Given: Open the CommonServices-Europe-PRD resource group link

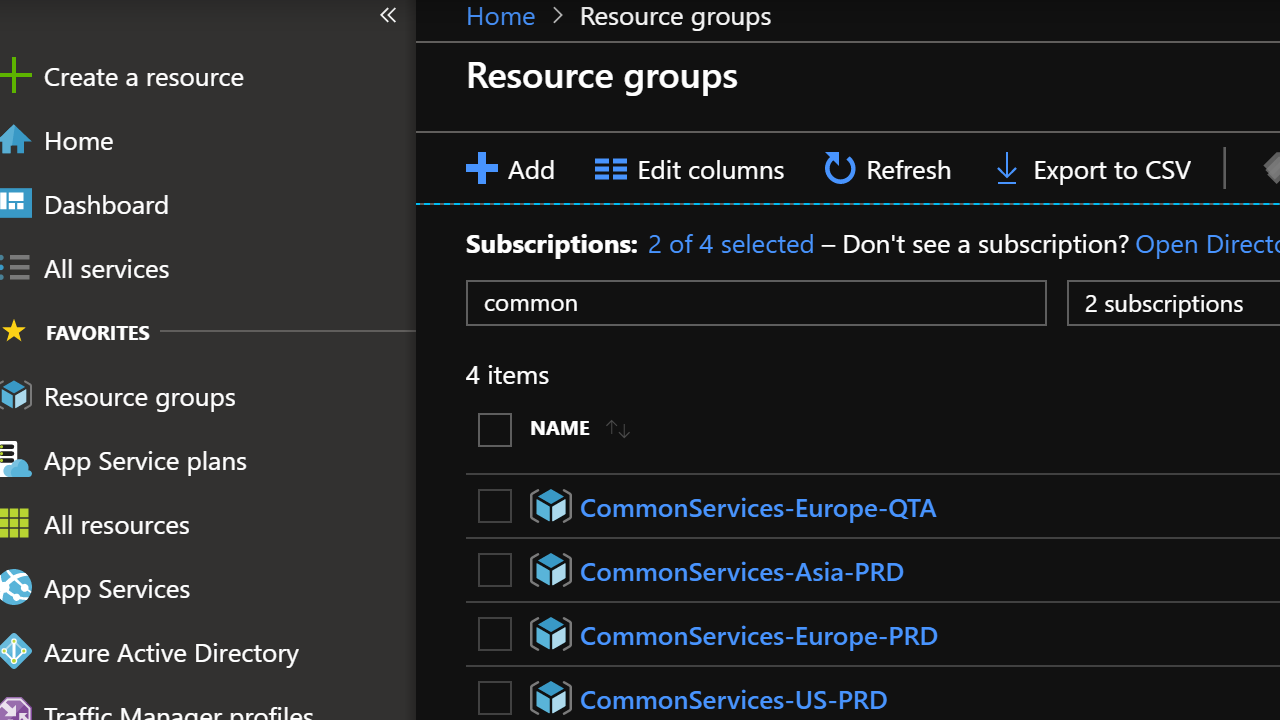Looking at the screenshot, I should [758, 636].
